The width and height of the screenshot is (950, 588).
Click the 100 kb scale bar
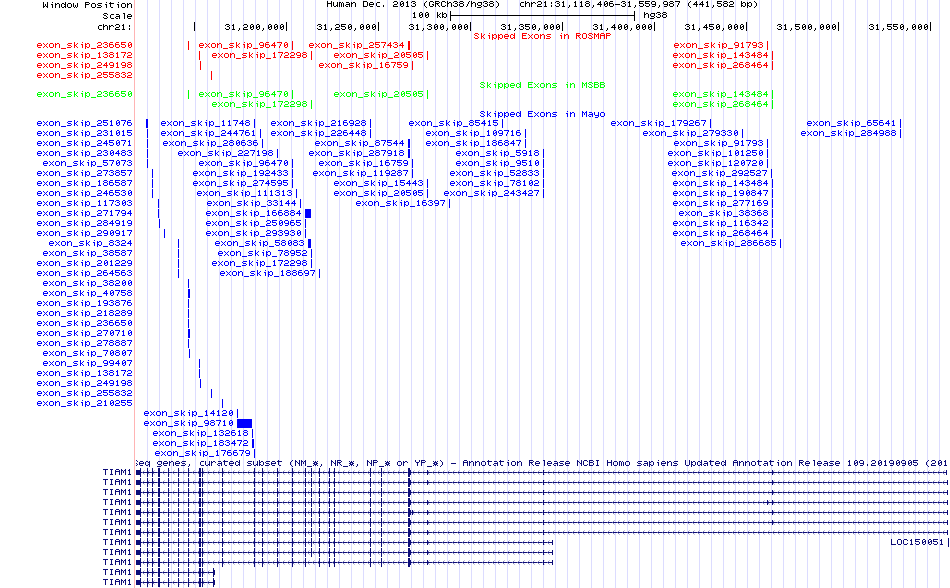[x=540, y=16]
